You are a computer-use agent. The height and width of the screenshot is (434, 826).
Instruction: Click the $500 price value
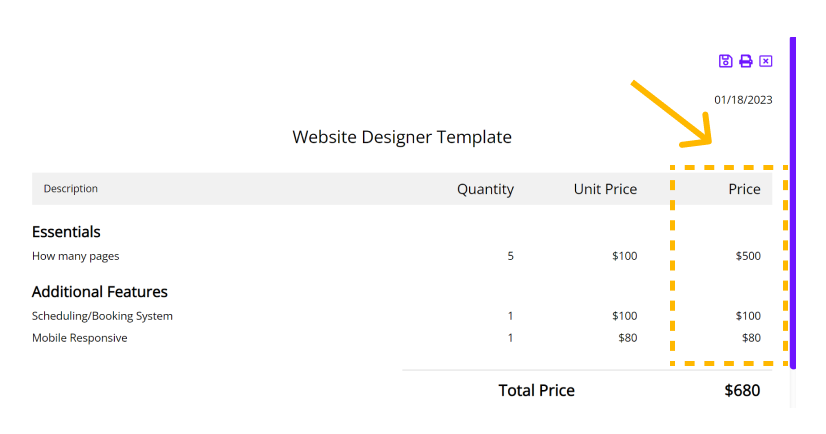[748, 256]
